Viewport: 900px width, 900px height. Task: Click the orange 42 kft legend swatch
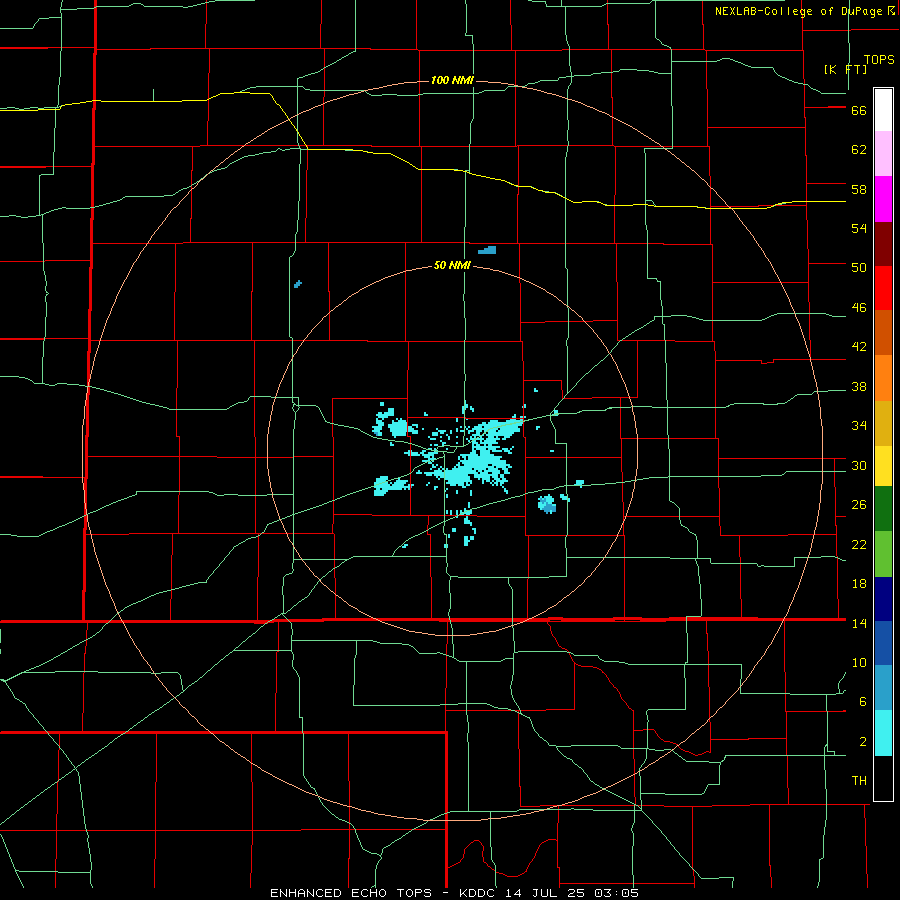pos(883,378)
